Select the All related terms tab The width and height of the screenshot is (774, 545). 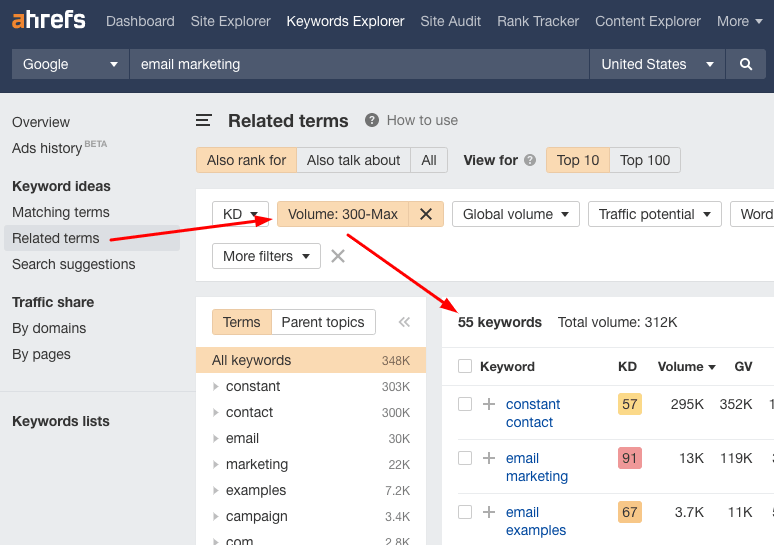pyautogui.click(x=428, y=160)
